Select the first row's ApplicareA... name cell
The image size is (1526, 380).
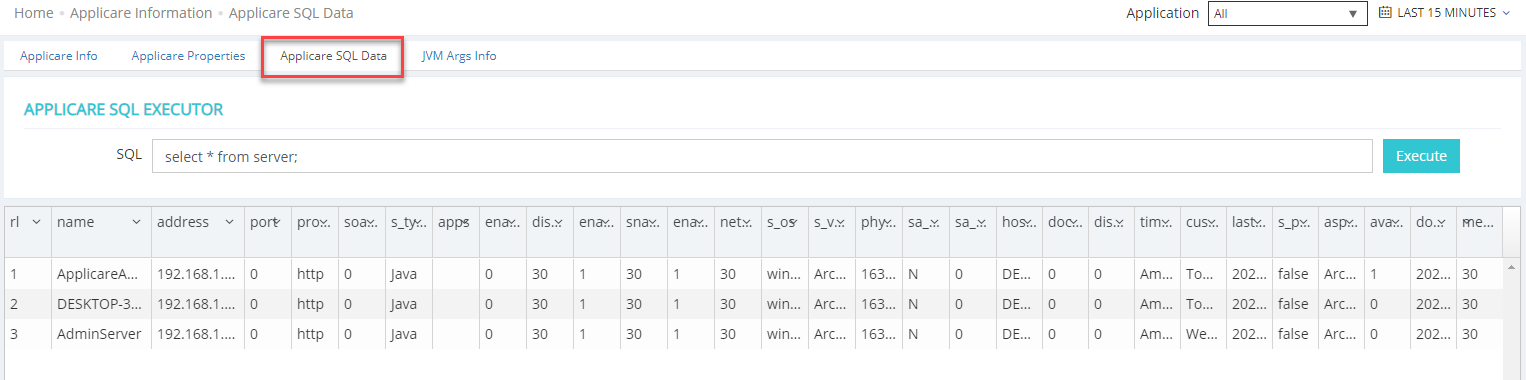pyautogui.click(x=100, y=272)
